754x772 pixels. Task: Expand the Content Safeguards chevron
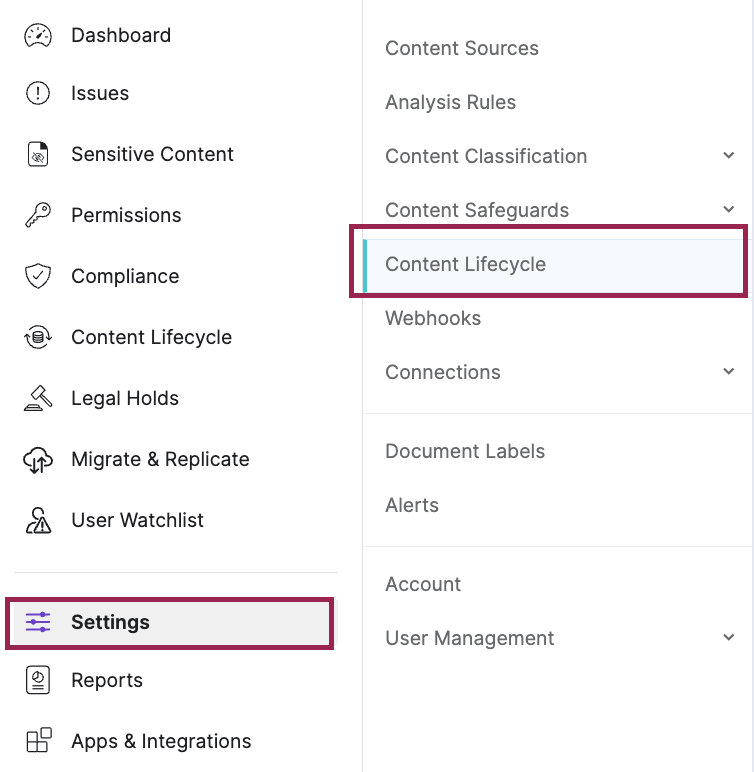(728, 209)
